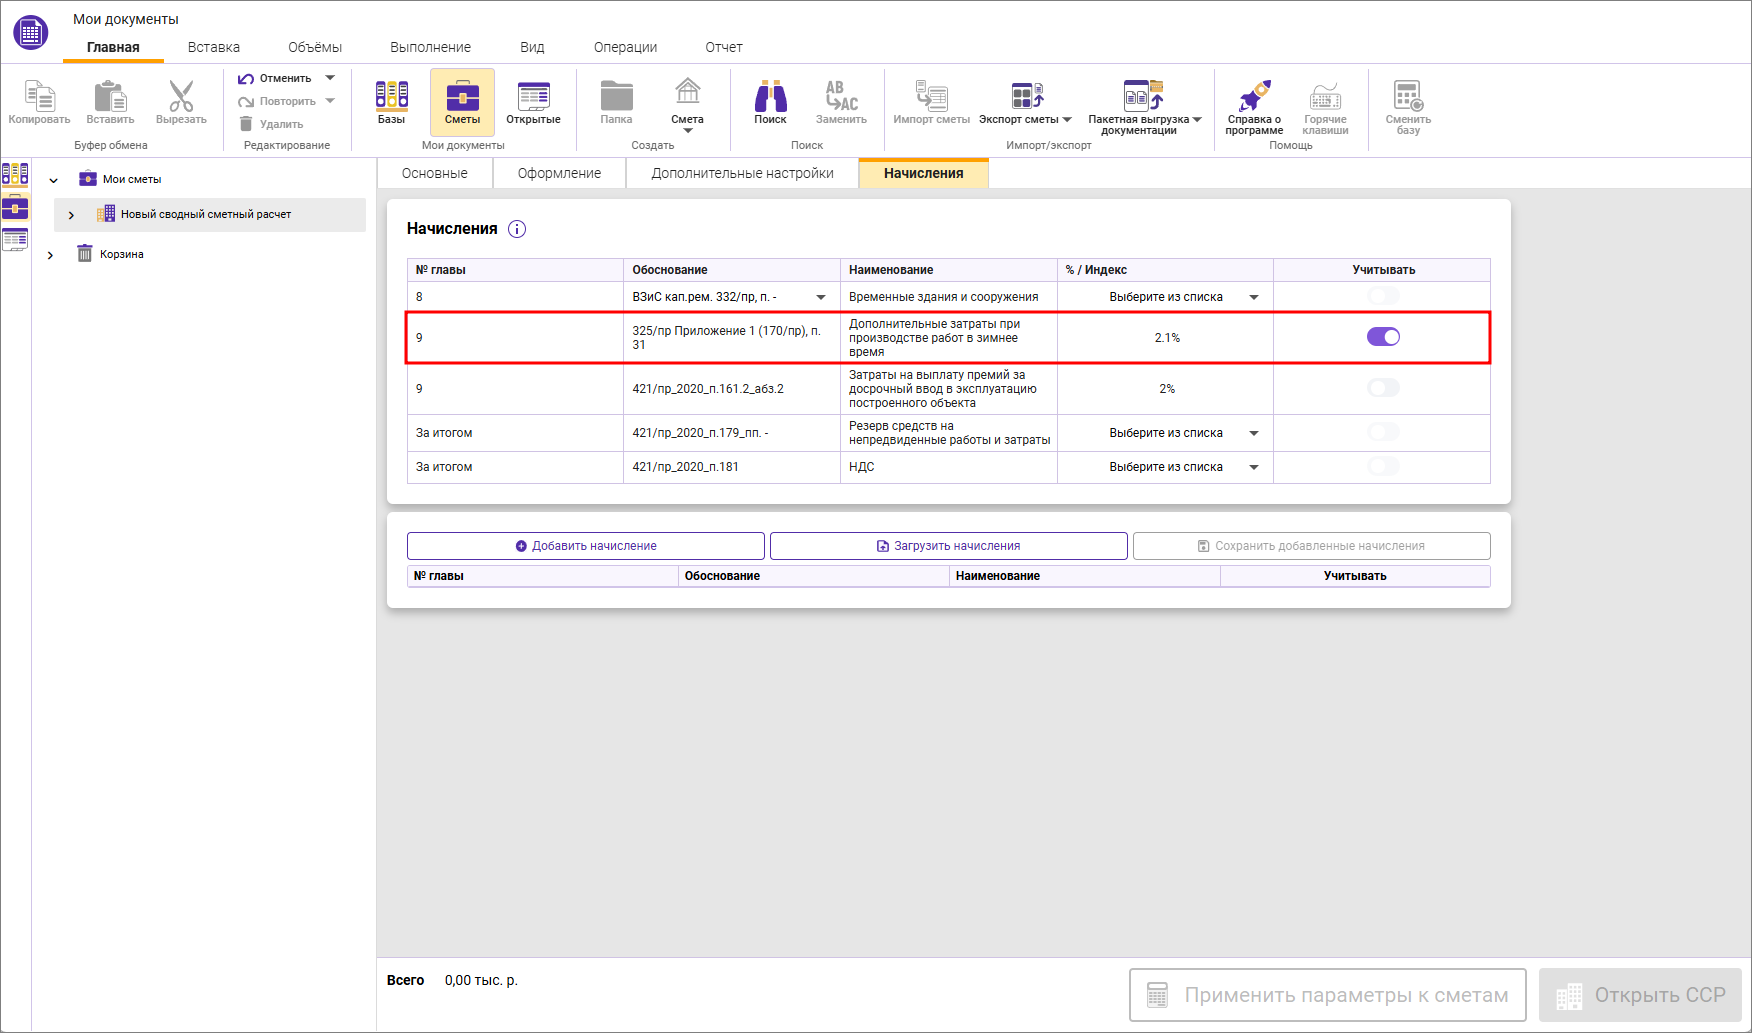Open index dropdown for Временные здания row
Viewport: 1752px width, 1033px height.
[1253, 297]
